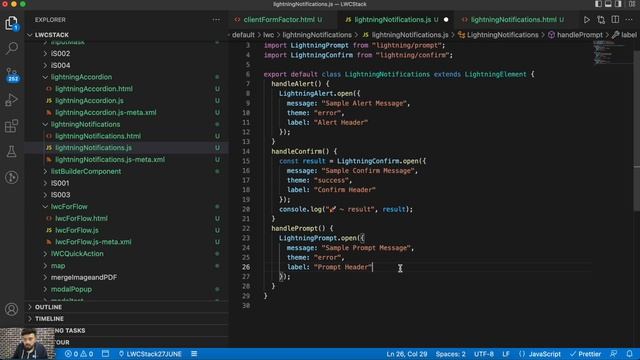Expand the lWCQuickAction folder
640x360 pixels.
[x=77, y=254]
